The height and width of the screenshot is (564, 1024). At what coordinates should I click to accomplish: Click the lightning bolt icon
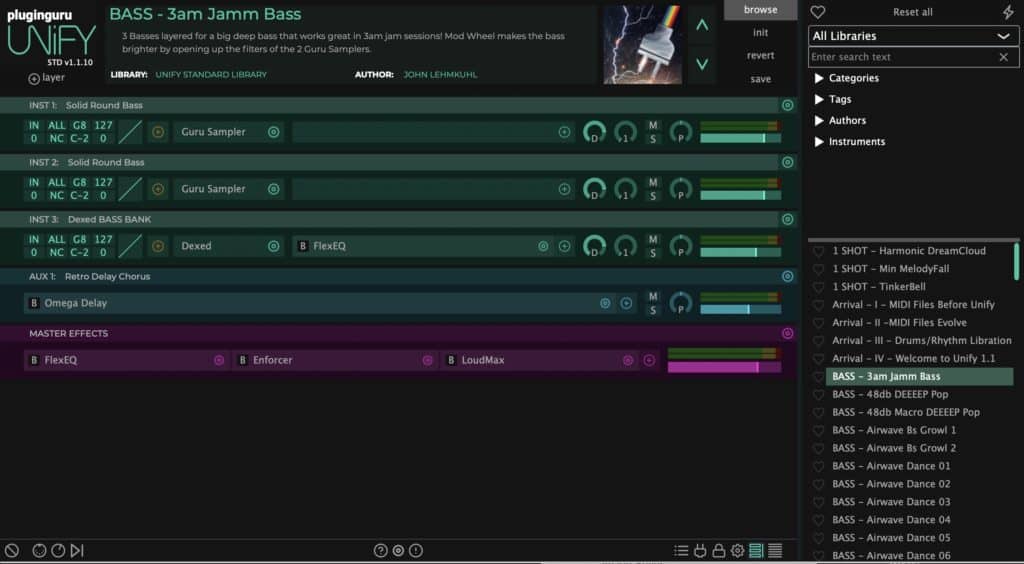tap(1007, 12)
